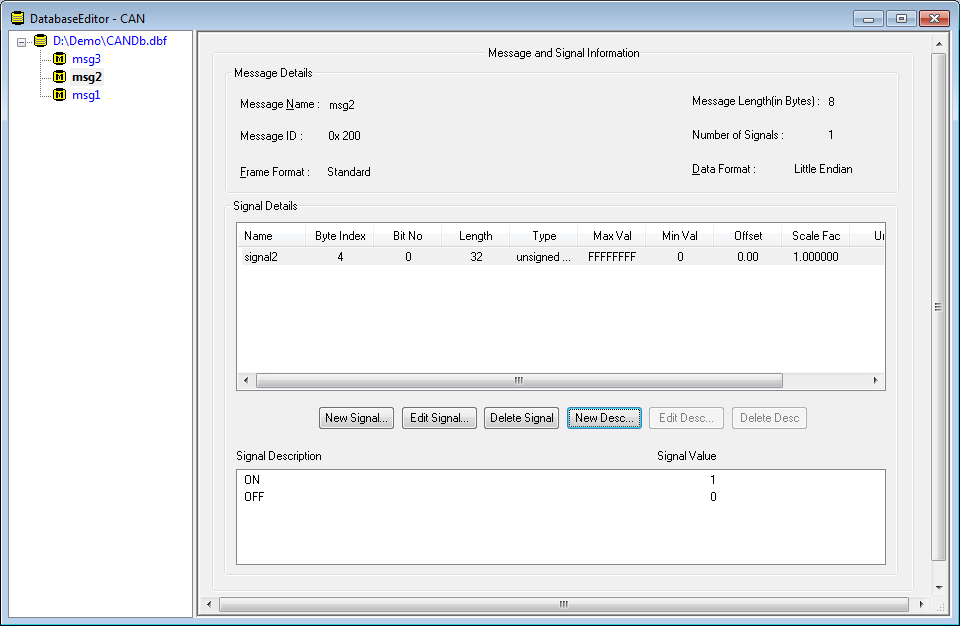Click left arrow of signal list scrollbar

pyautogui.click(x=246, y=380)
